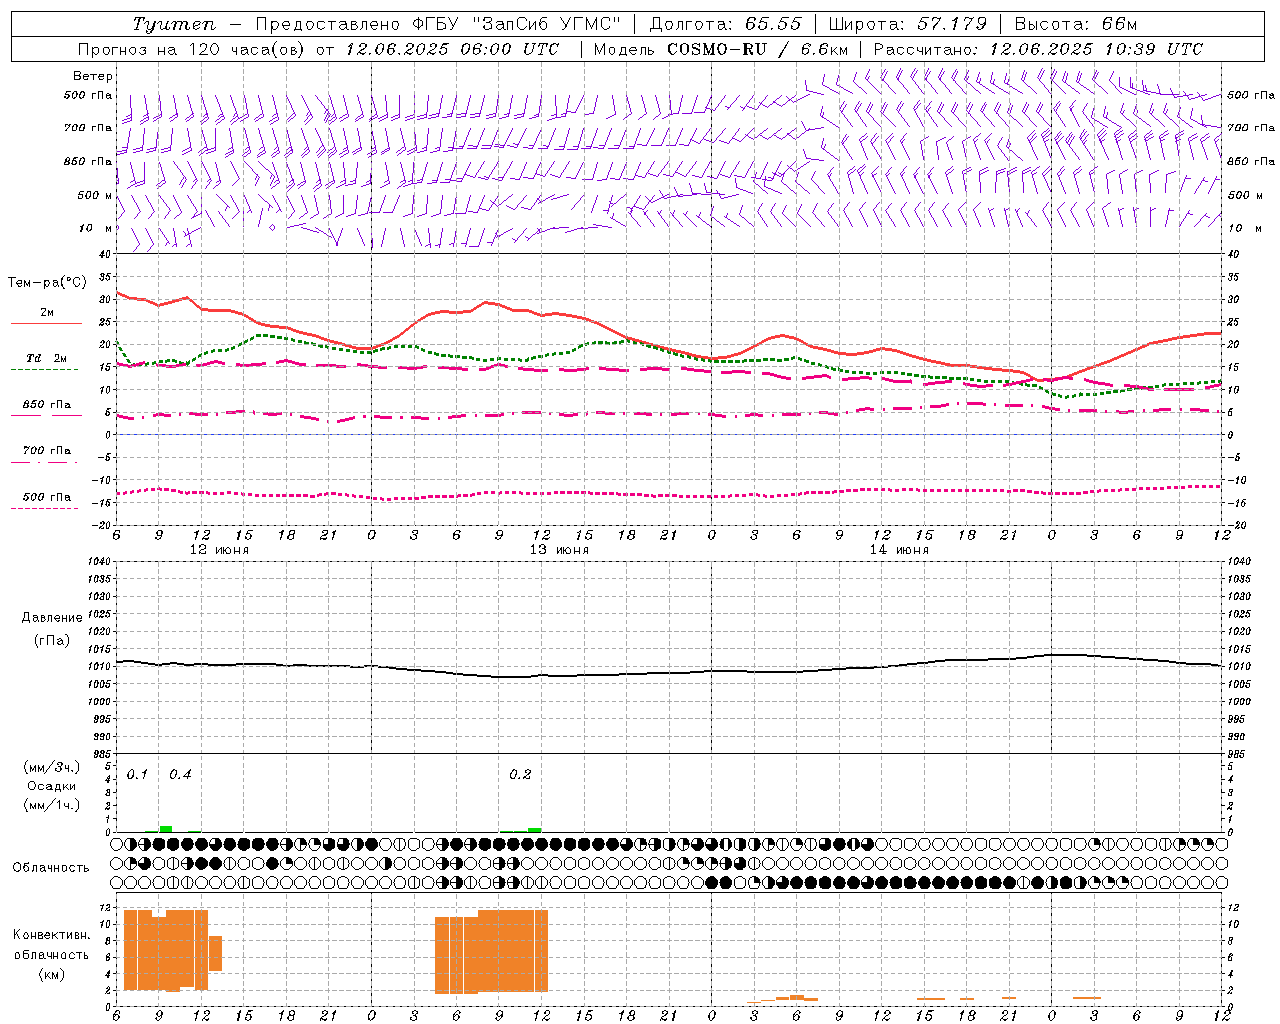Select the Конвективн. облачность (км) label
Screen dimensions: 1280x1024
pos(52,954)
